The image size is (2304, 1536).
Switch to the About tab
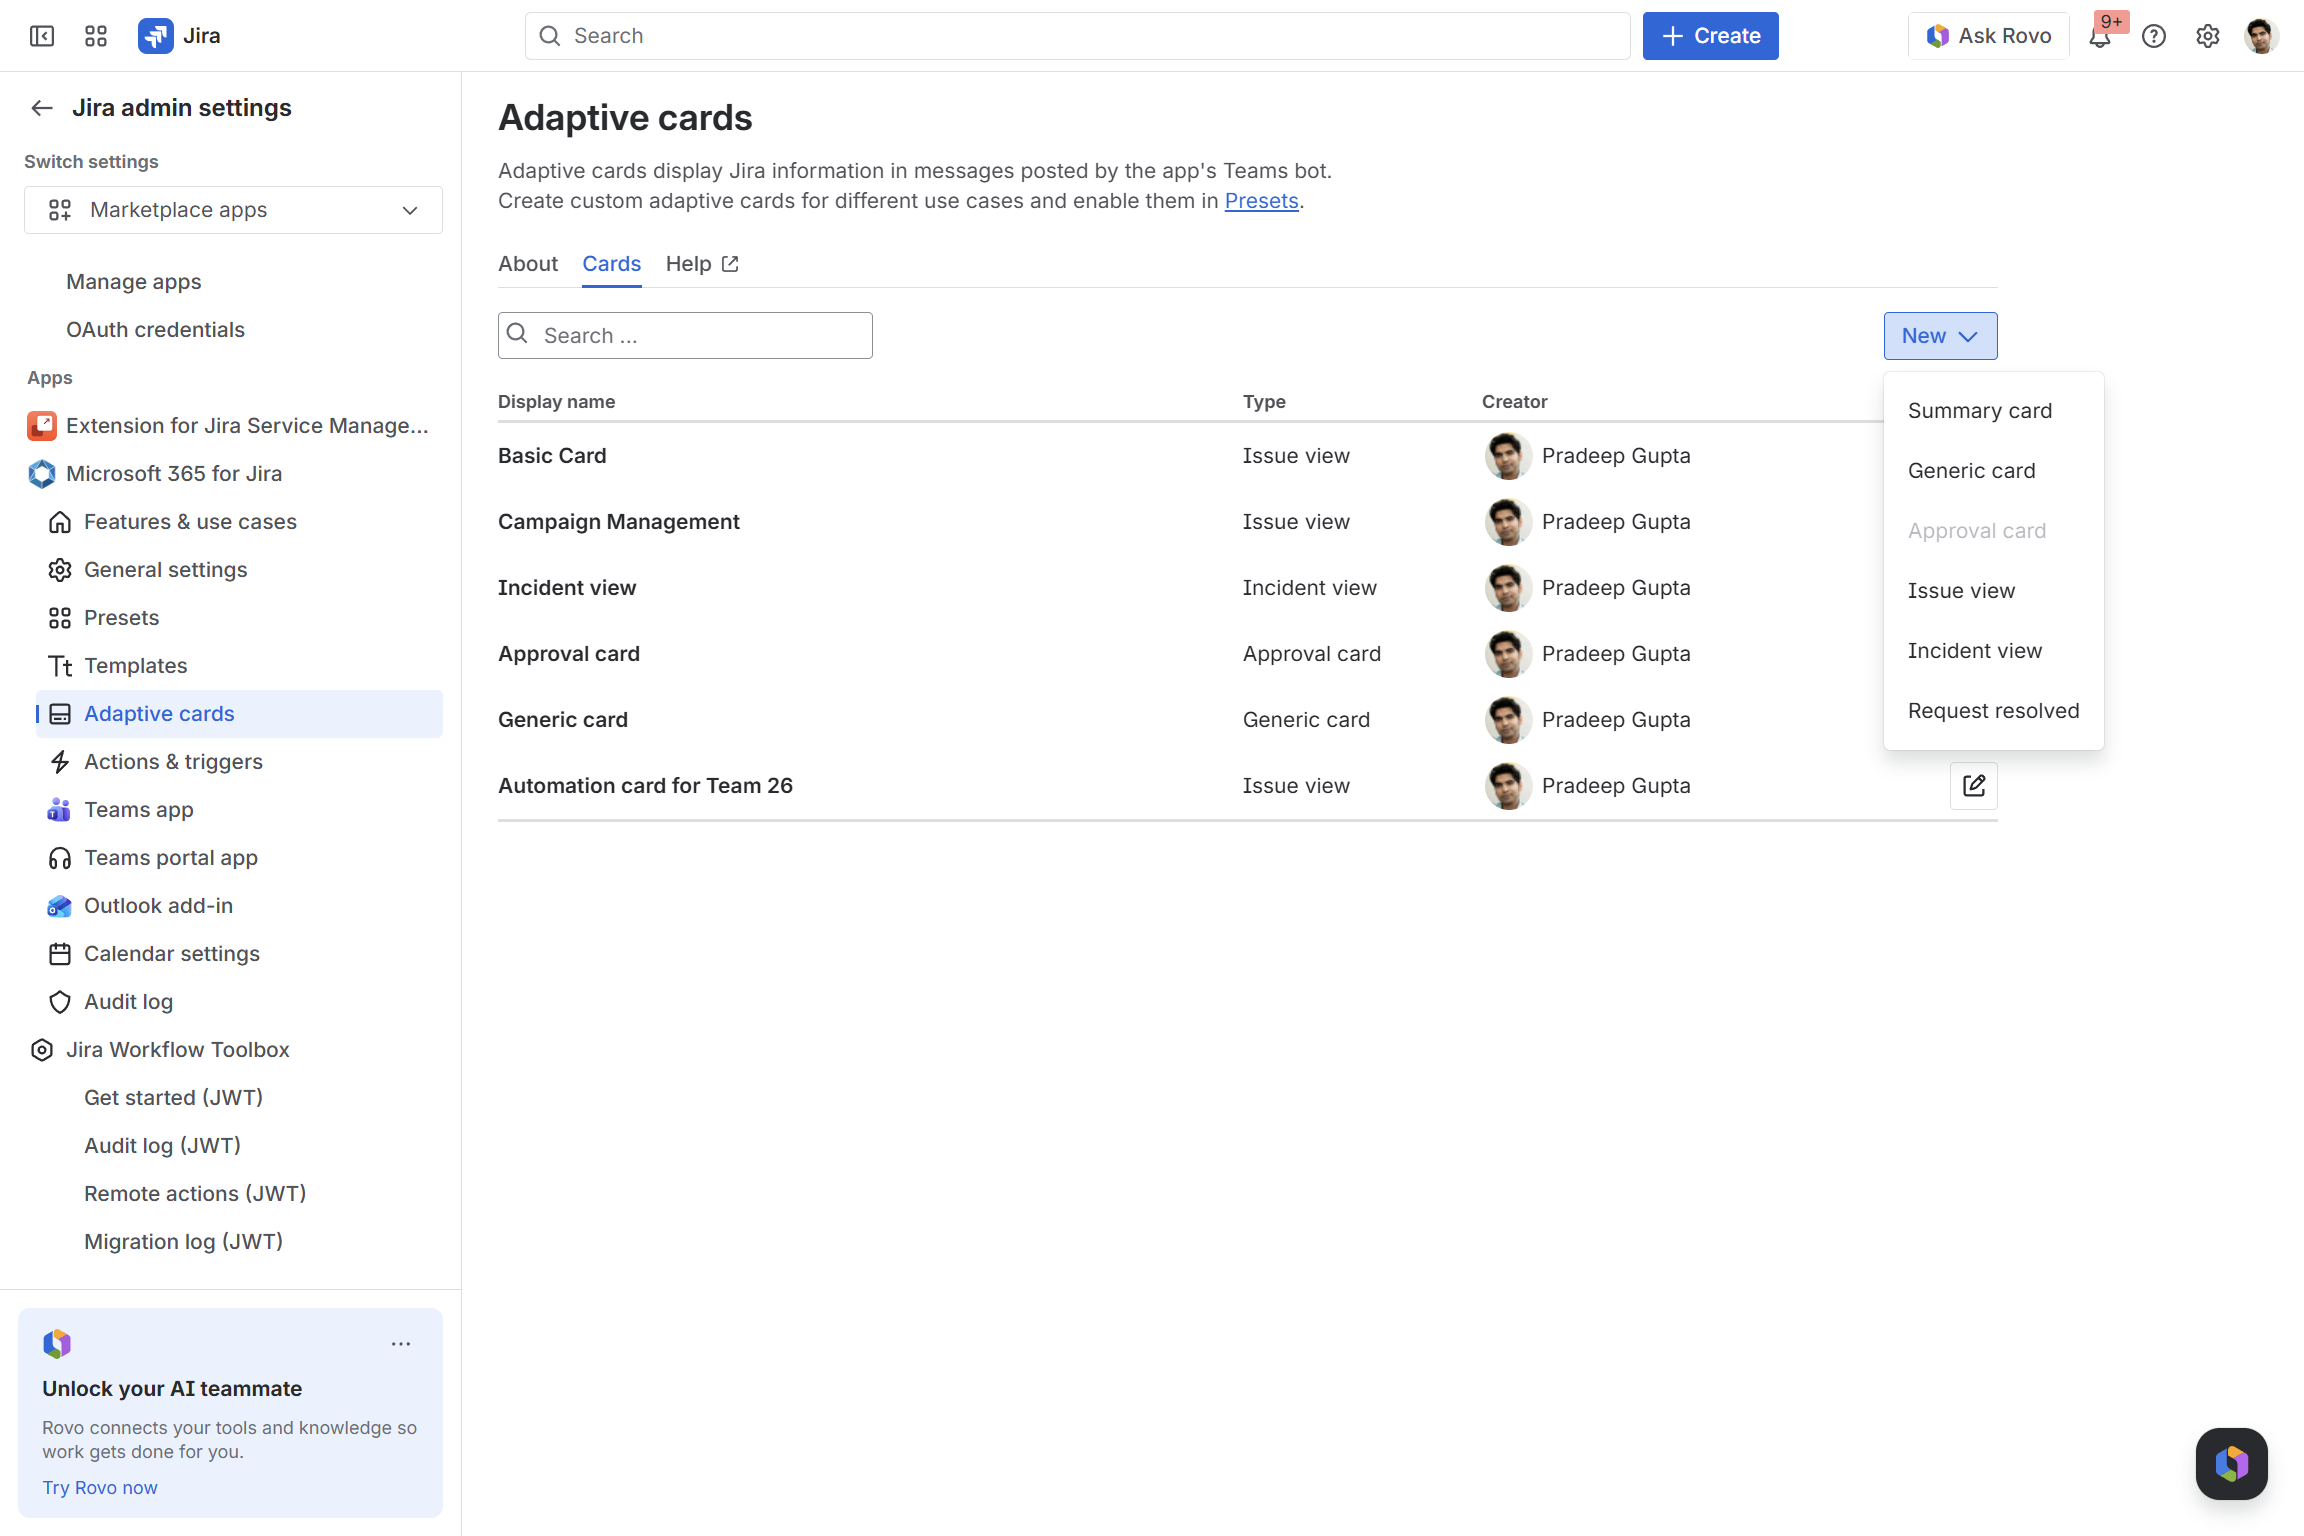(x=528, y=264)
